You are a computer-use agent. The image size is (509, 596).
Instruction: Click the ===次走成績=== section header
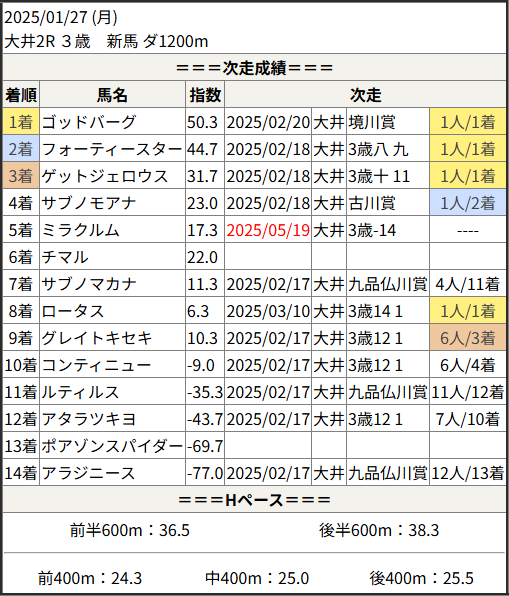[x=254, y=68]
